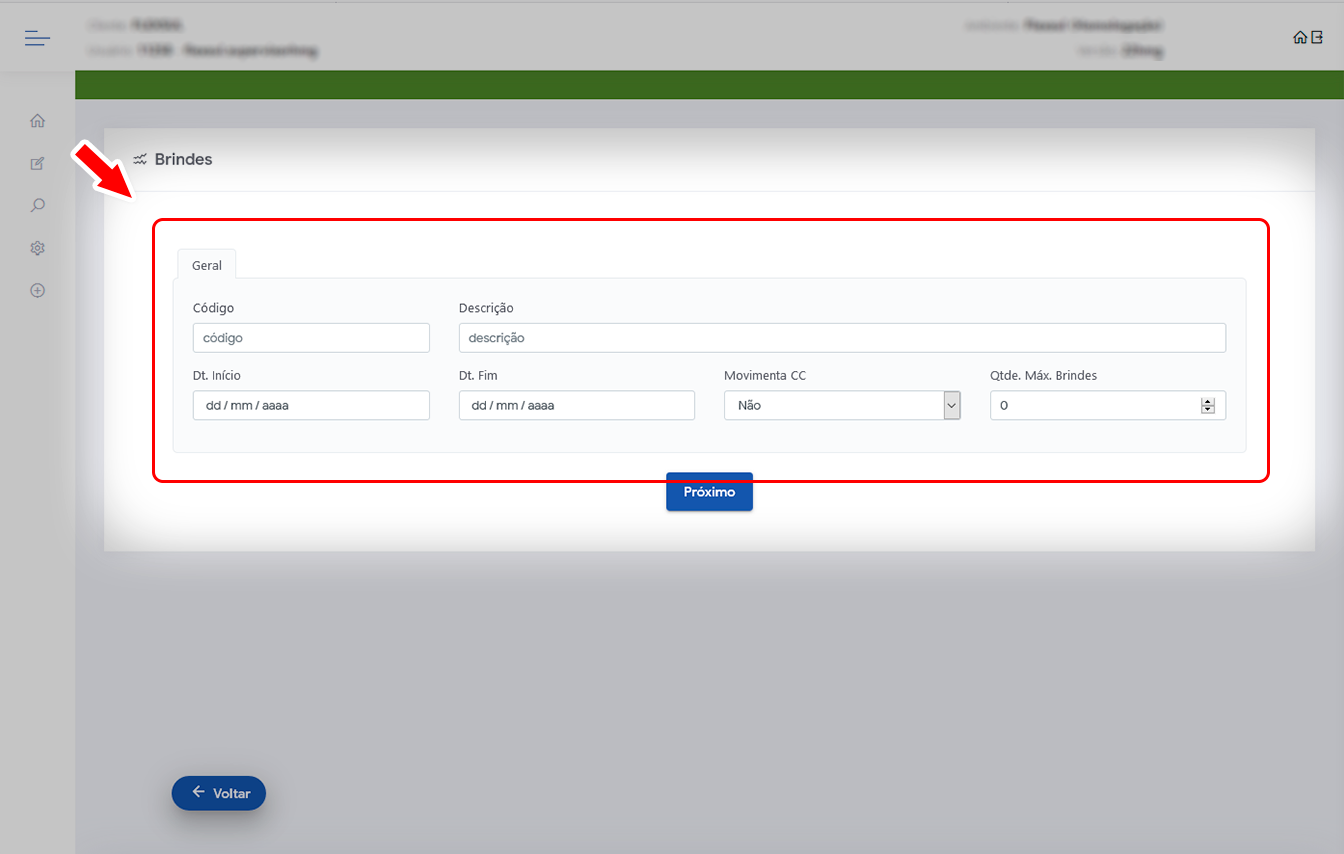The height and width of the screenshot is (854, 1344).
Task: Open the Dt. Início date field
Action: (311, 405)
